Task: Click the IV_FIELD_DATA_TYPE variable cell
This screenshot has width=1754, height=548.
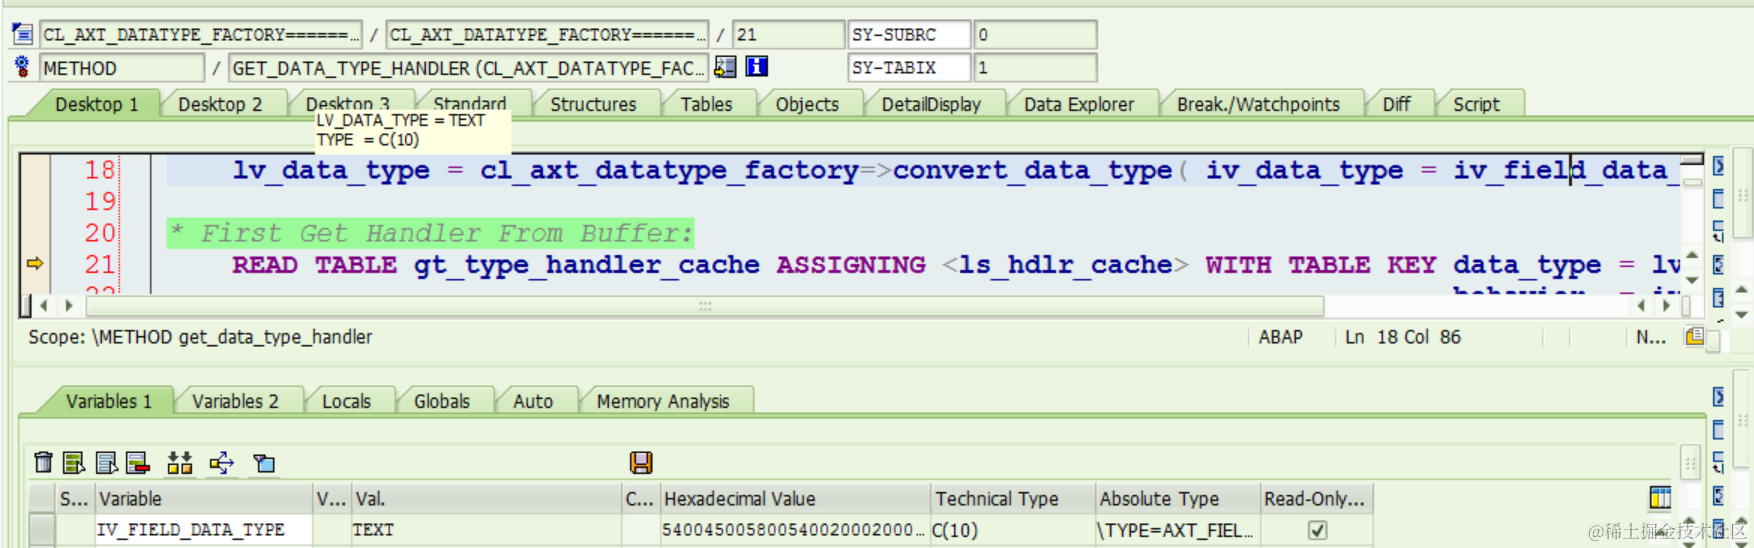Action: [x=203, y=530]
